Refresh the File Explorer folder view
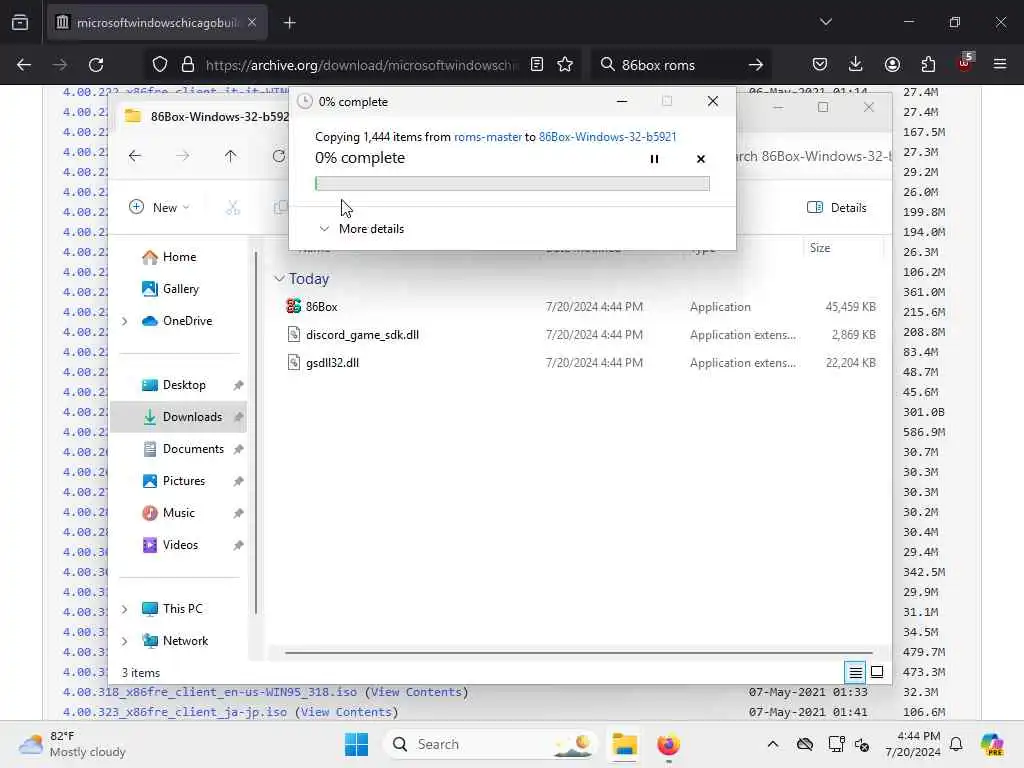 [279, 156]
